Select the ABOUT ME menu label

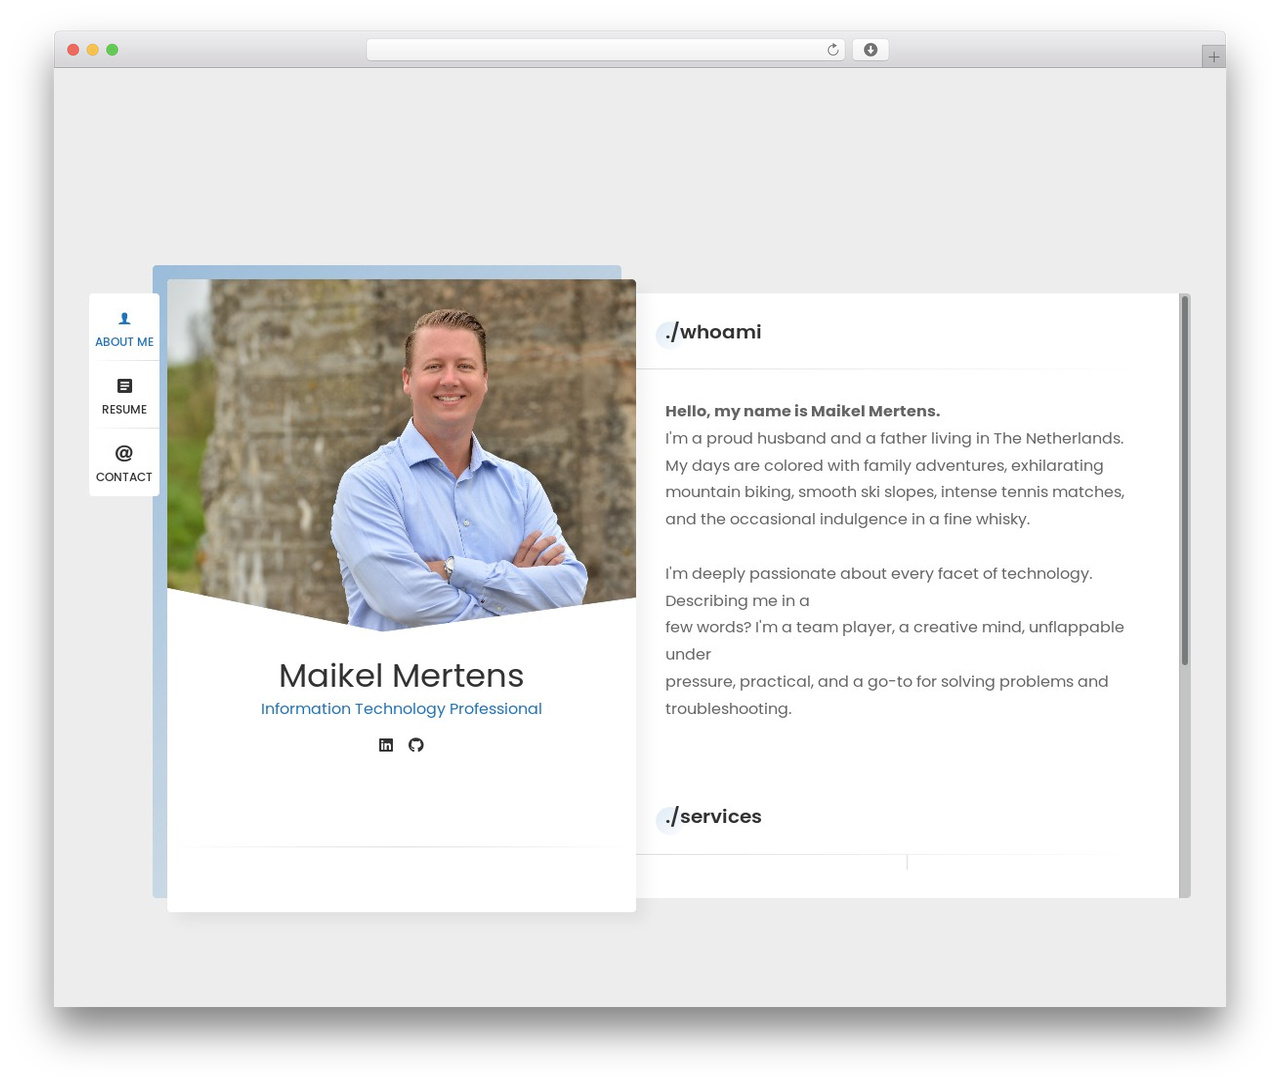pyautogui.click(x=124, y=342)
